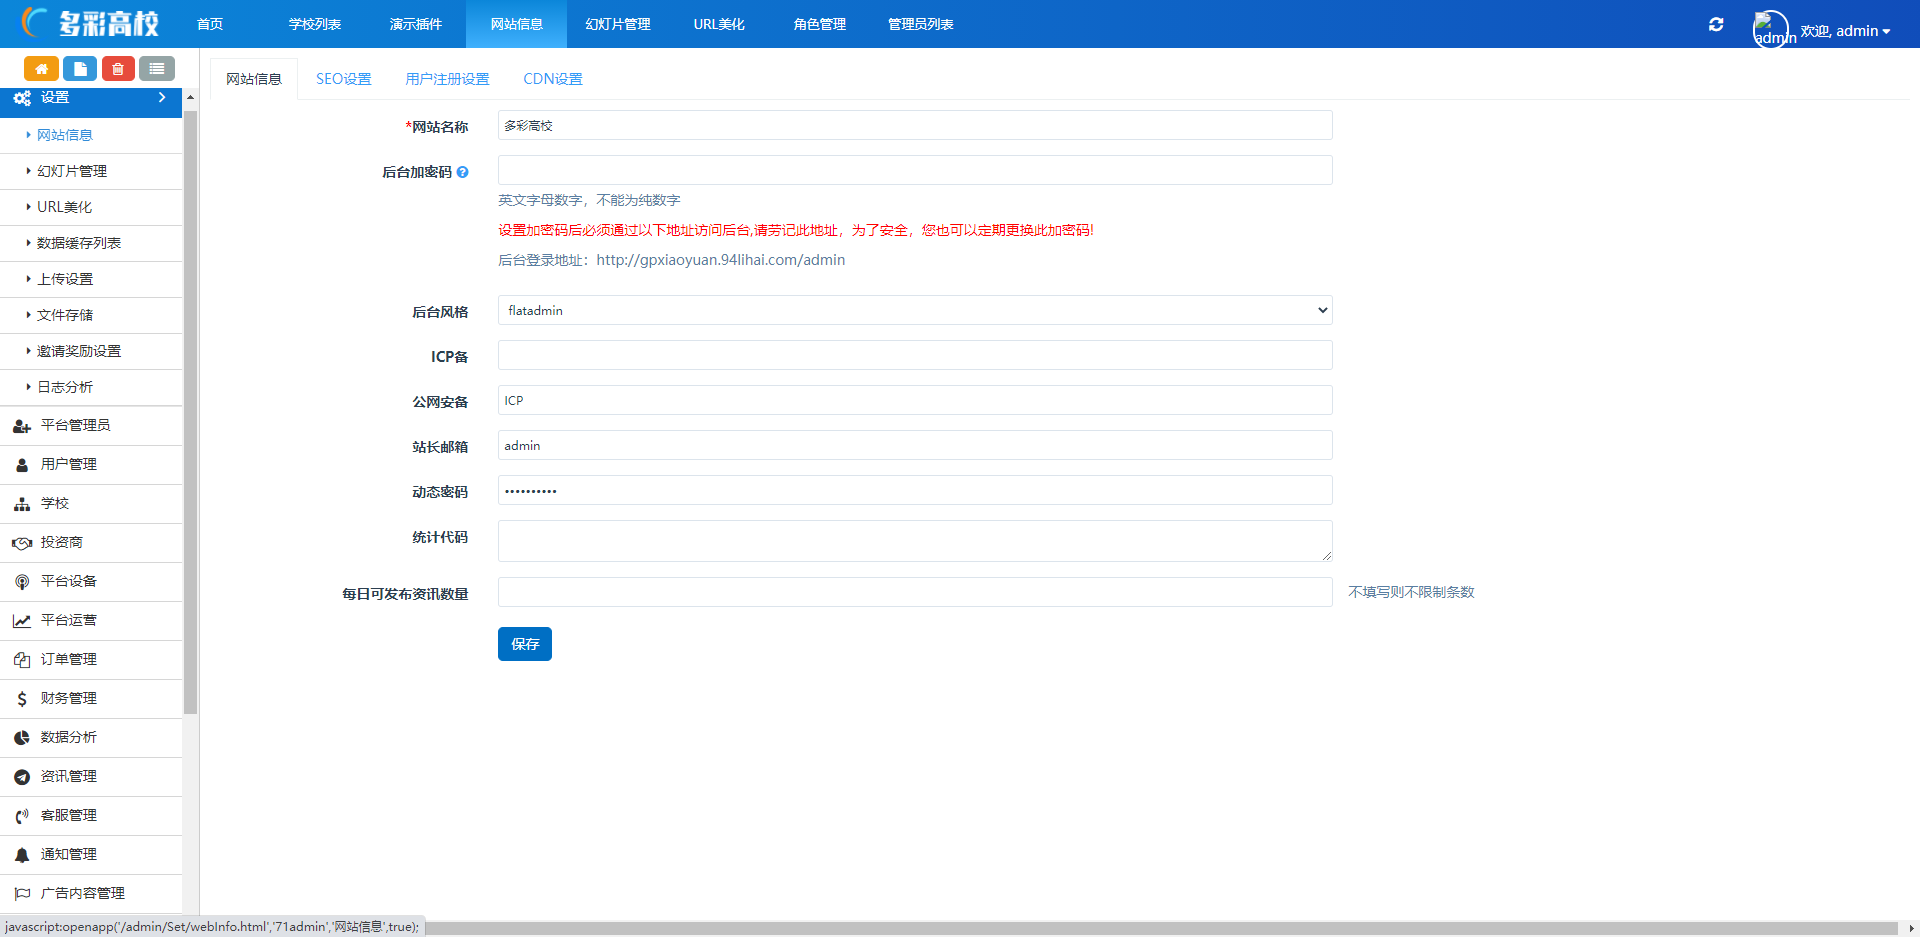The width and height of the screenshot is (1920, 937).
Task: Open 文件存储 in the sidebar
Action: (65, 315)
